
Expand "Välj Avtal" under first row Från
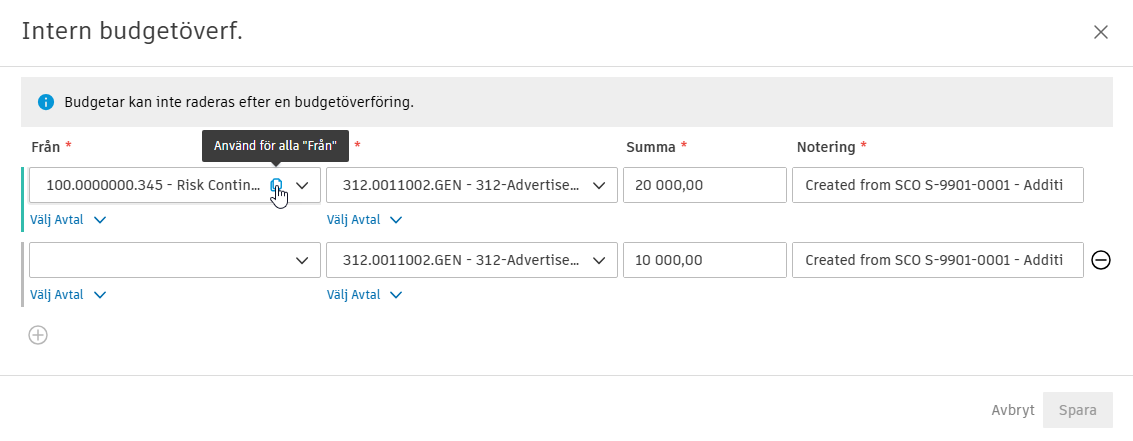point(67,220)
